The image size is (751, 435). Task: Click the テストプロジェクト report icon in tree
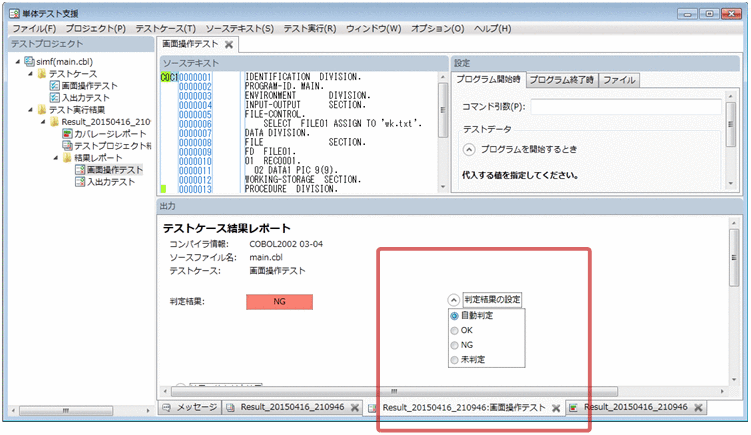[x=68, y=145]
